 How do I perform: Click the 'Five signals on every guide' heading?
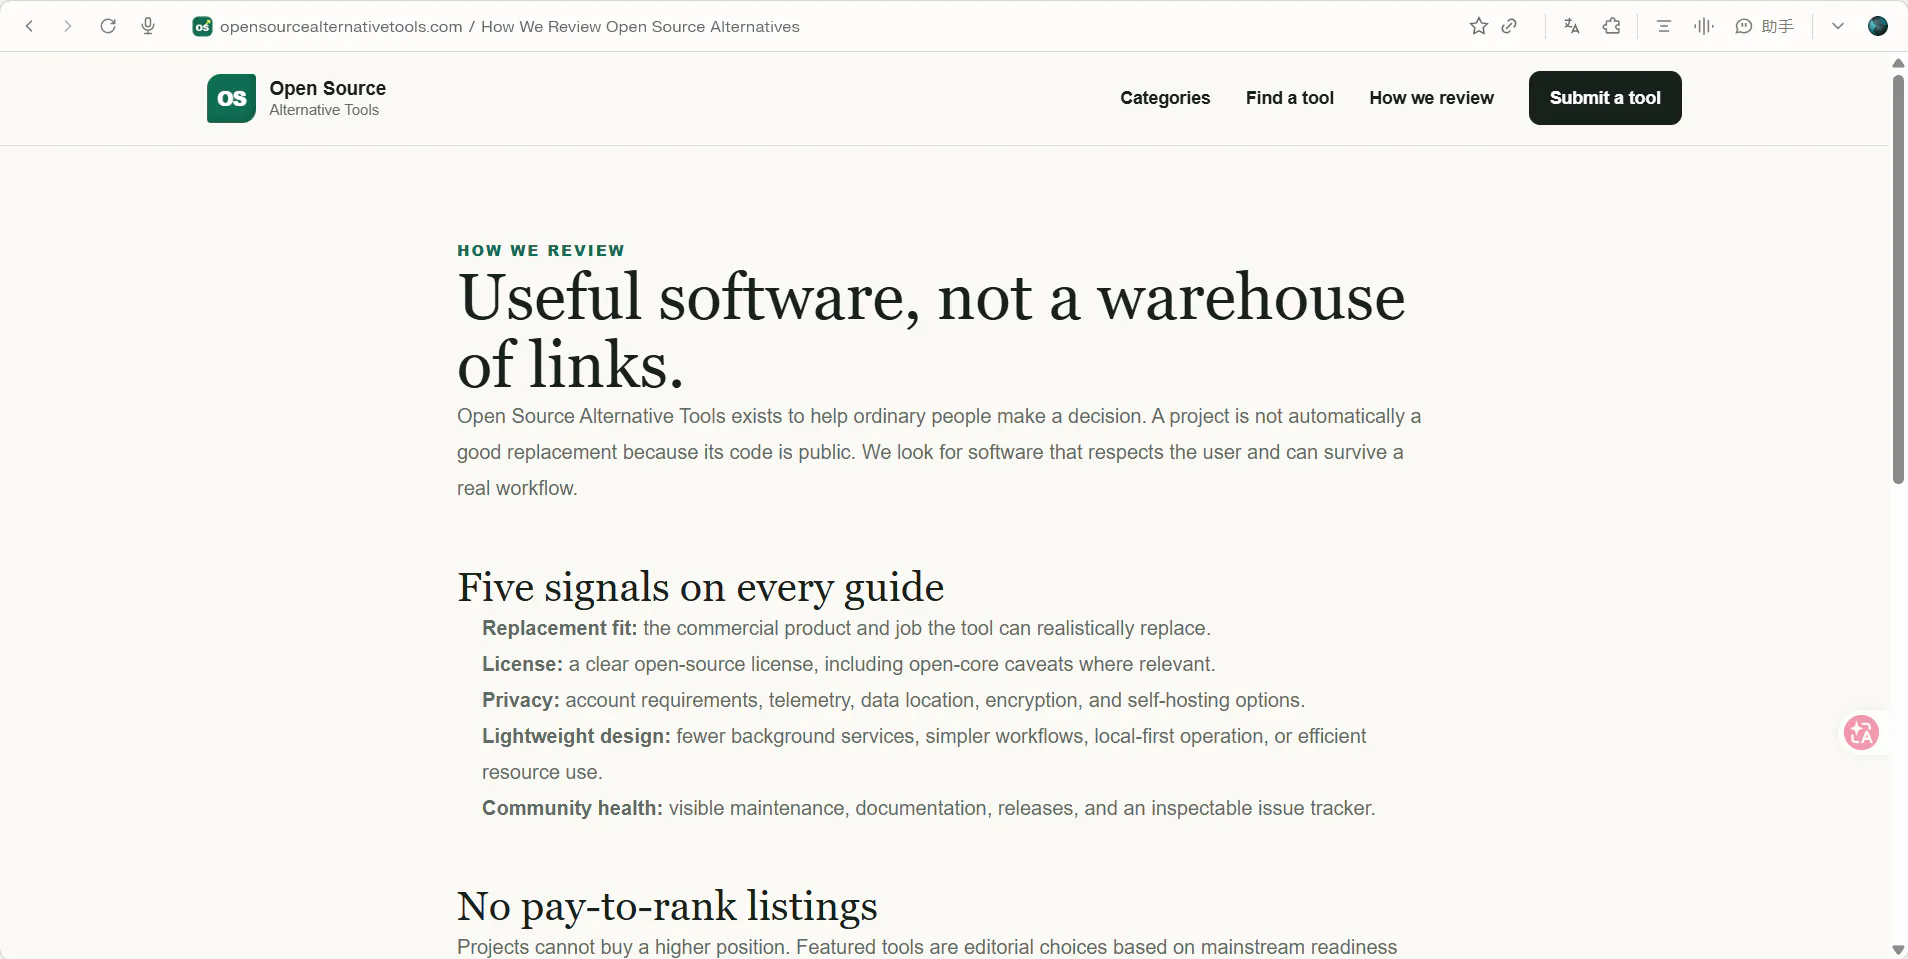(x=700, y=587)
